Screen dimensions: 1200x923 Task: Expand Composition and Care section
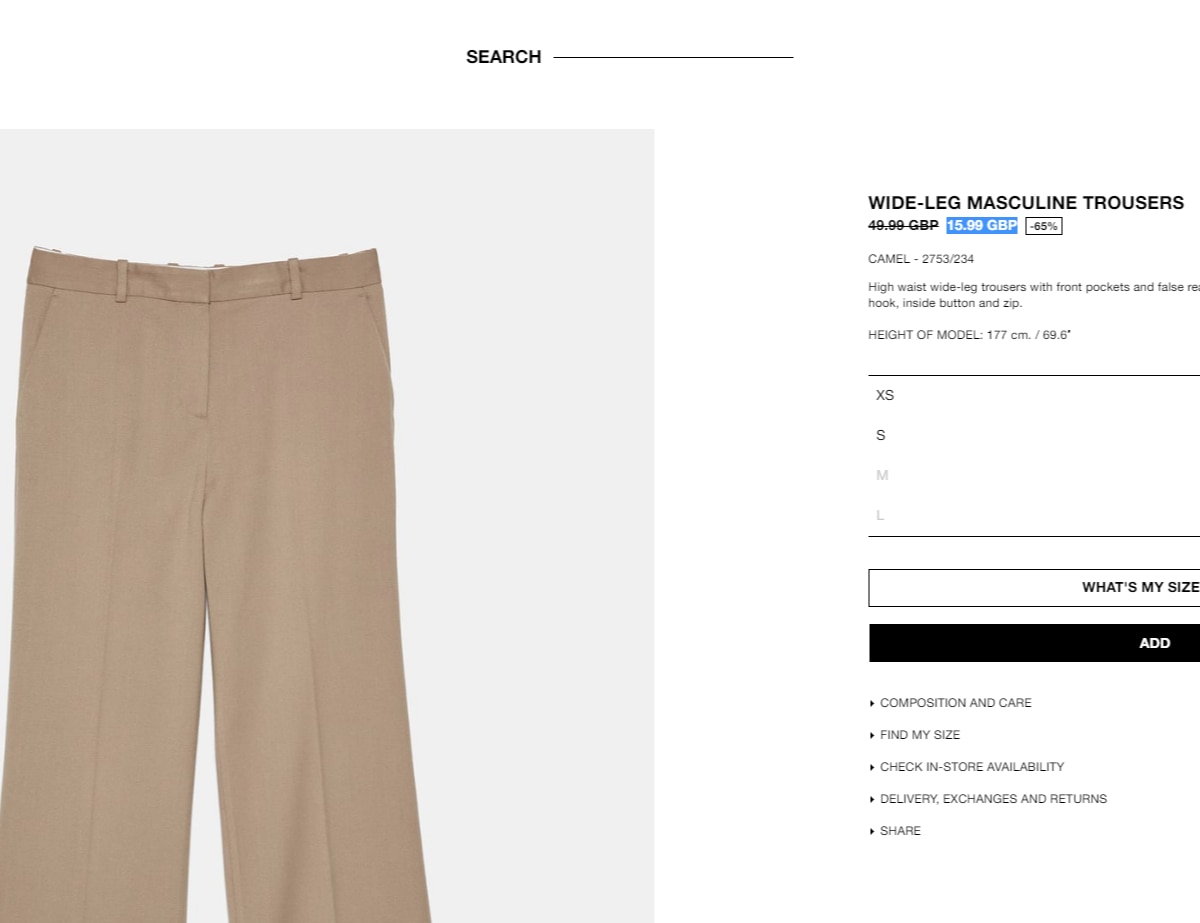coord(951,703)
